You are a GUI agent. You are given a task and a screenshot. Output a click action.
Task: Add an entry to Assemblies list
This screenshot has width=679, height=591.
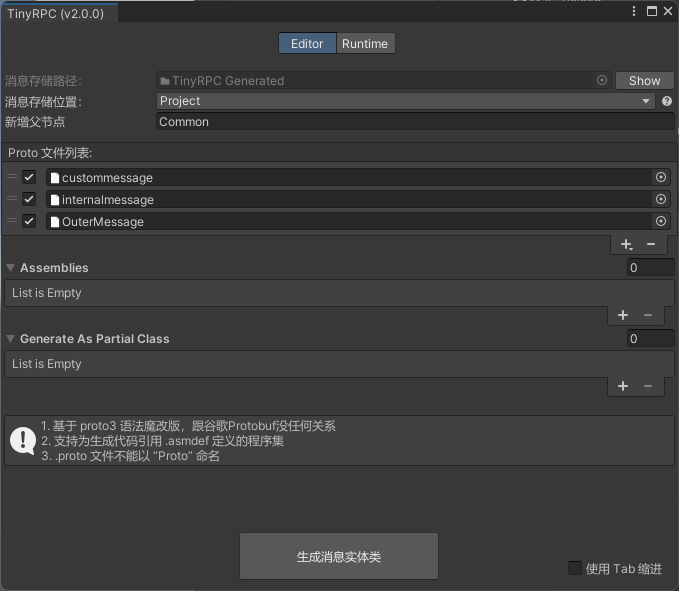tap(623, 315)
